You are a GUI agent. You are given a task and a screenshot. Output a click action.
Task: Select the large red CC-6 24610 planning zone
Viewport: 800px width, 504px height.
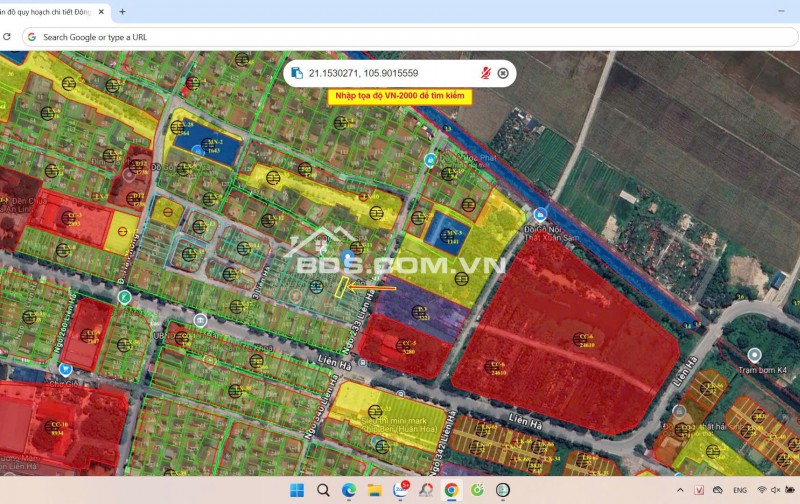coord(566,337)
